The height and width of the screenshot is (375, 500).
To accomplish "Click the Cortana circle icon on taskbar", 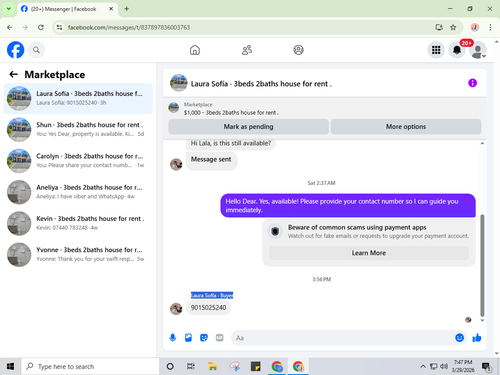I will point(170,367).
